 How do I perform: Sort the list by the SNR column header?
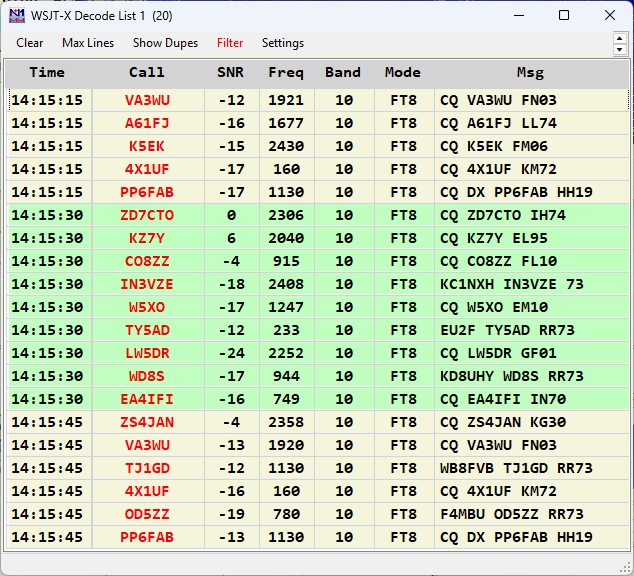(x=230, y=73)
